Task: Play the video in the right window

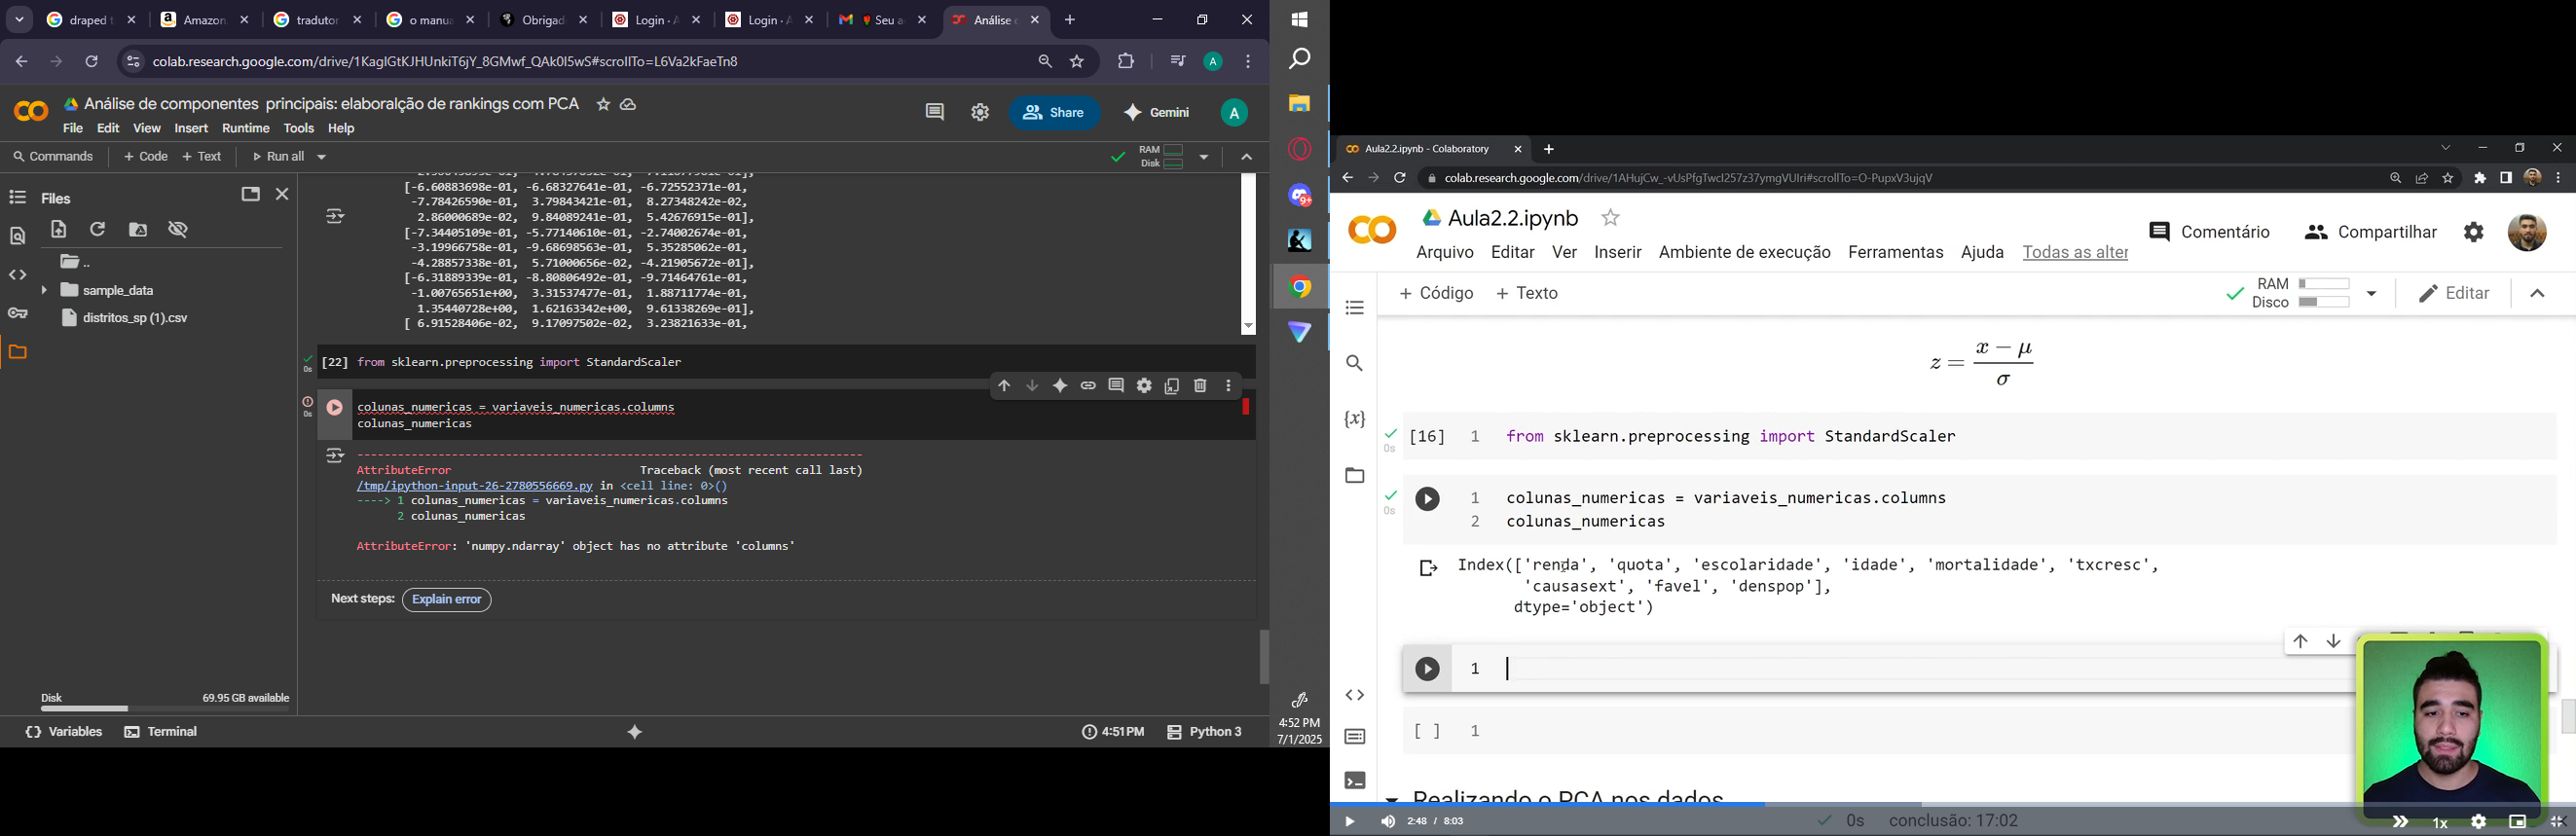Action: click(1349, 822)
